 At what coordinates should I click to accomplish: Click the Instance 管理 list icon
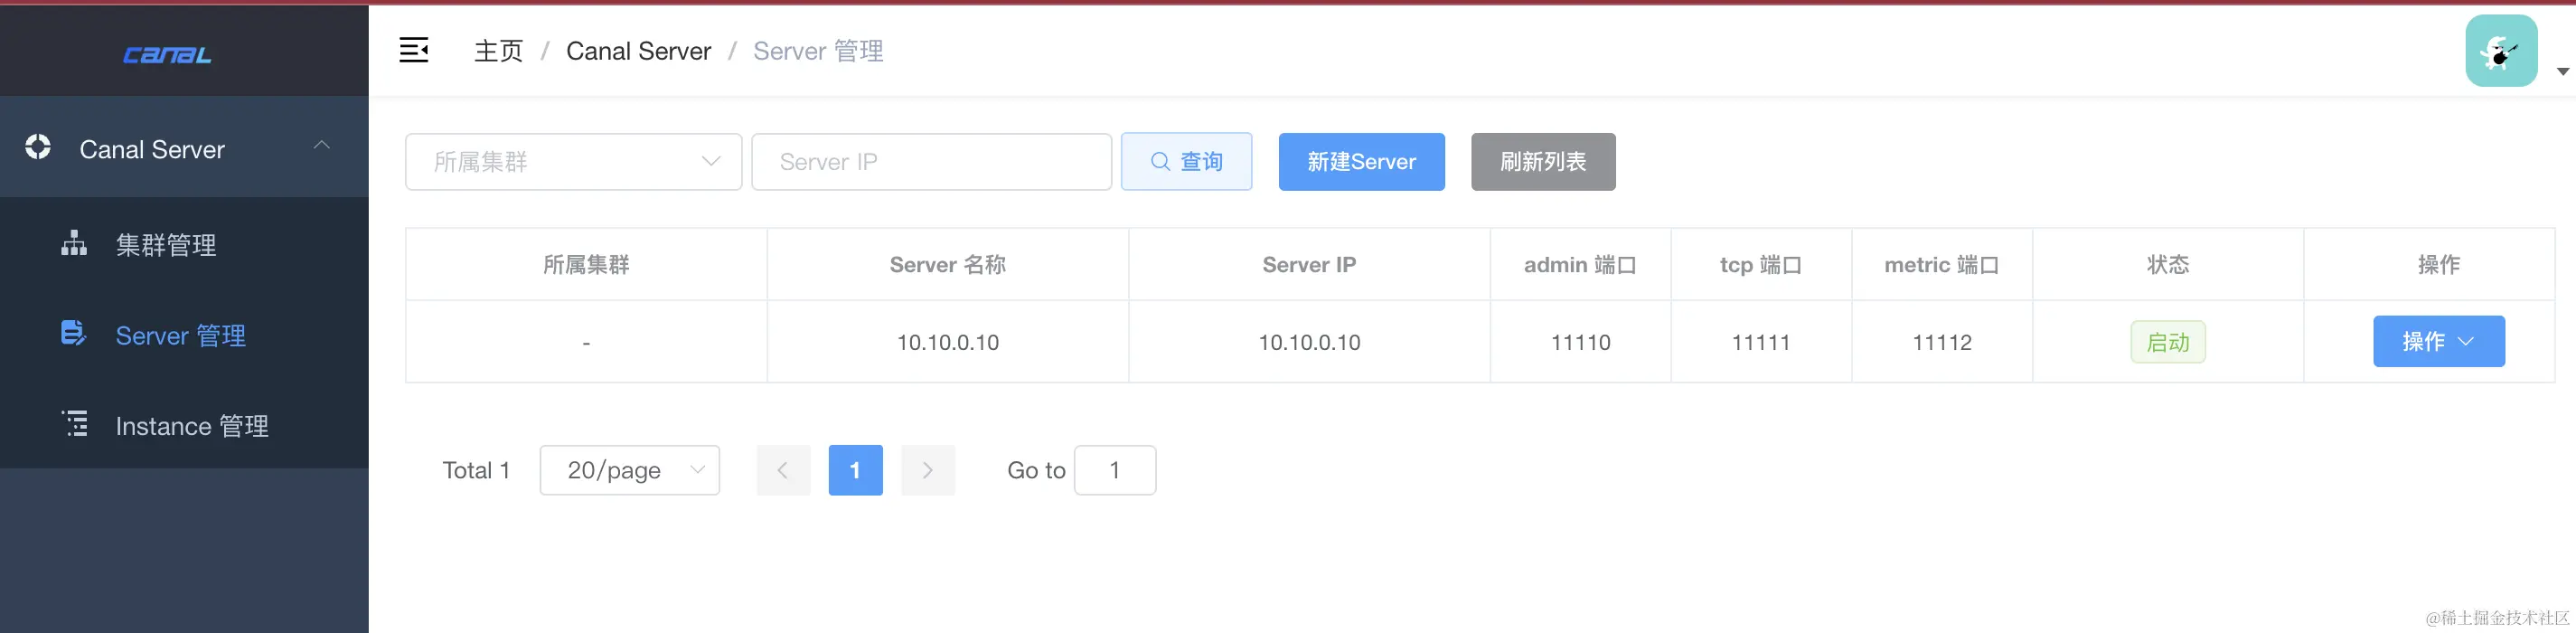(75, 423)
